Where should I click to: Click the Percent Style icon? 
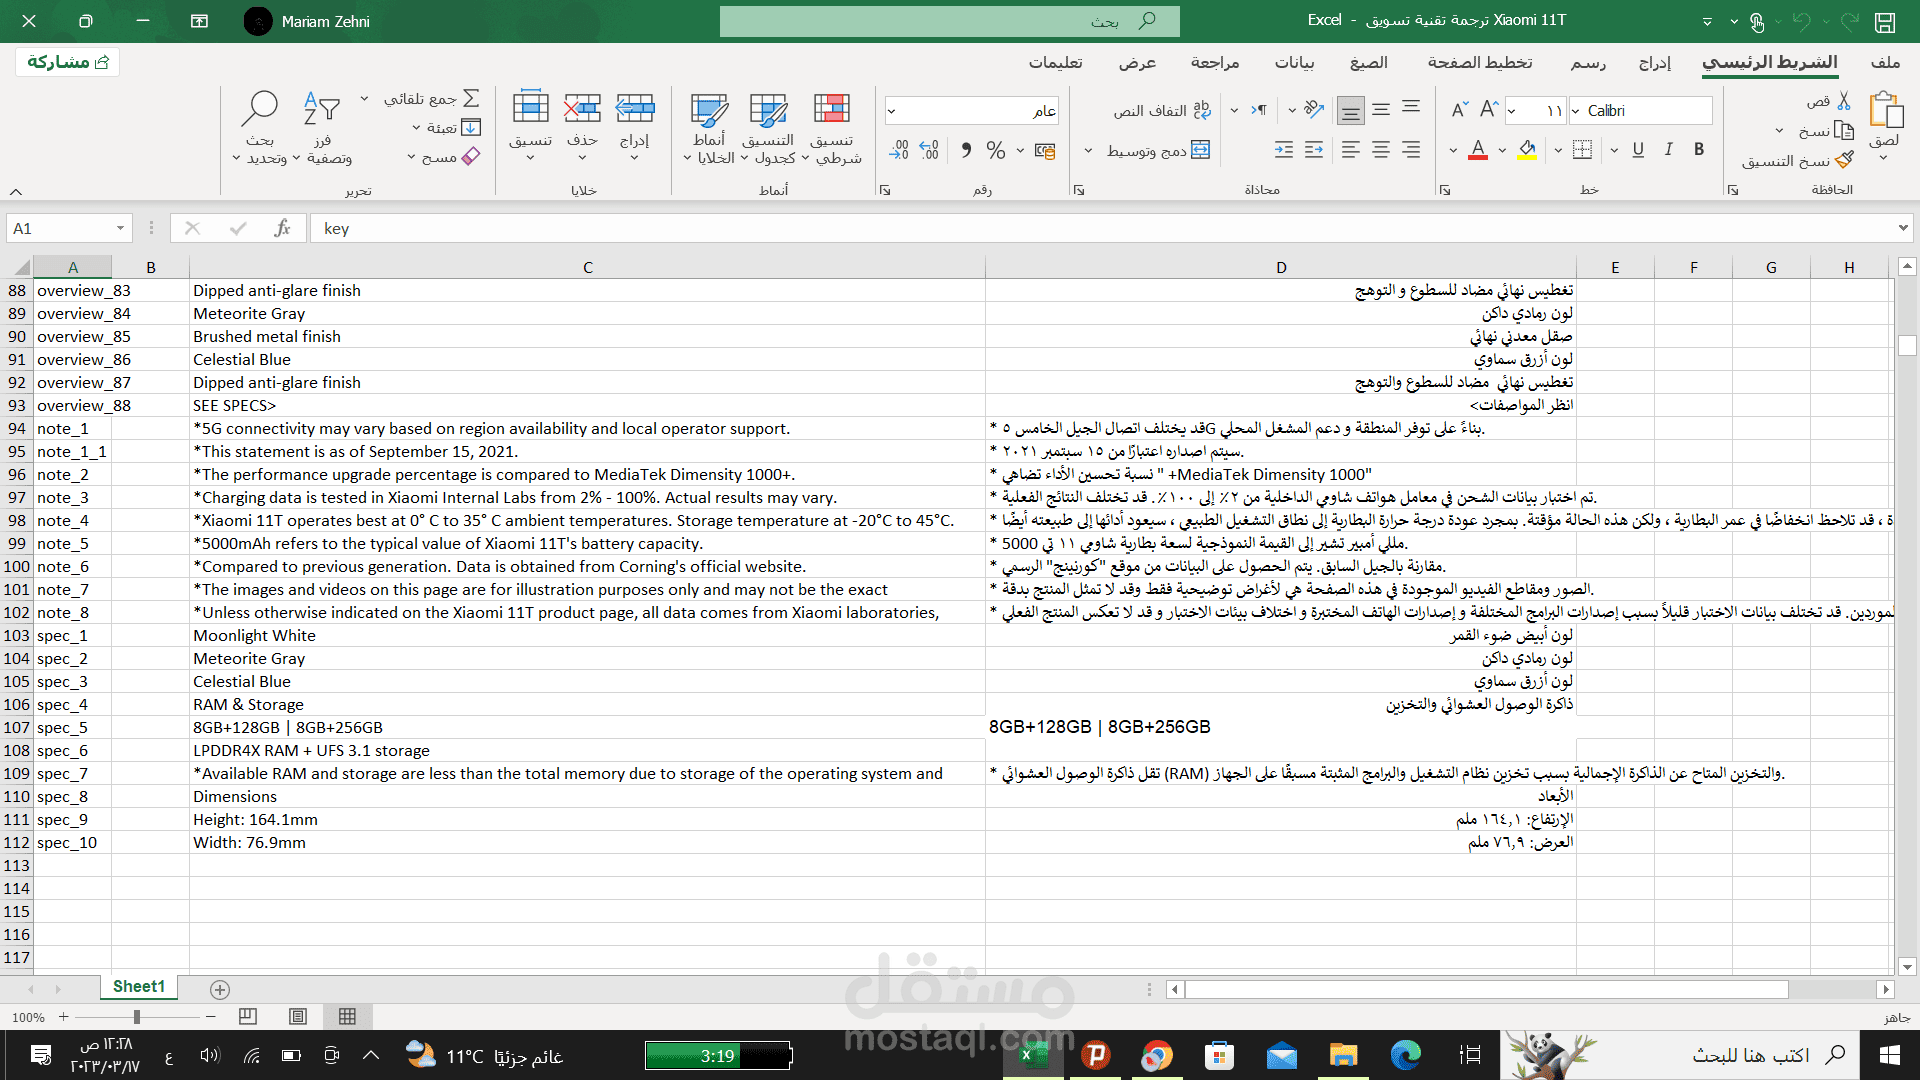[995, 150]
